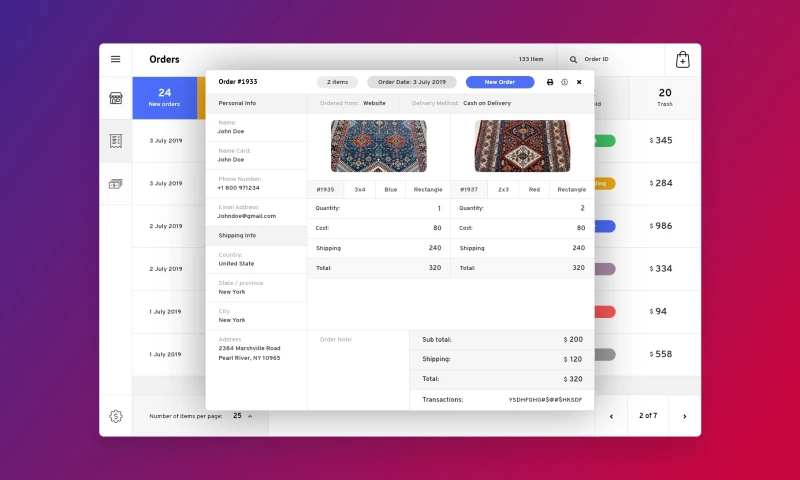Click the $ 334 order amount
This screenshot has height=480, width=800.
661,269
